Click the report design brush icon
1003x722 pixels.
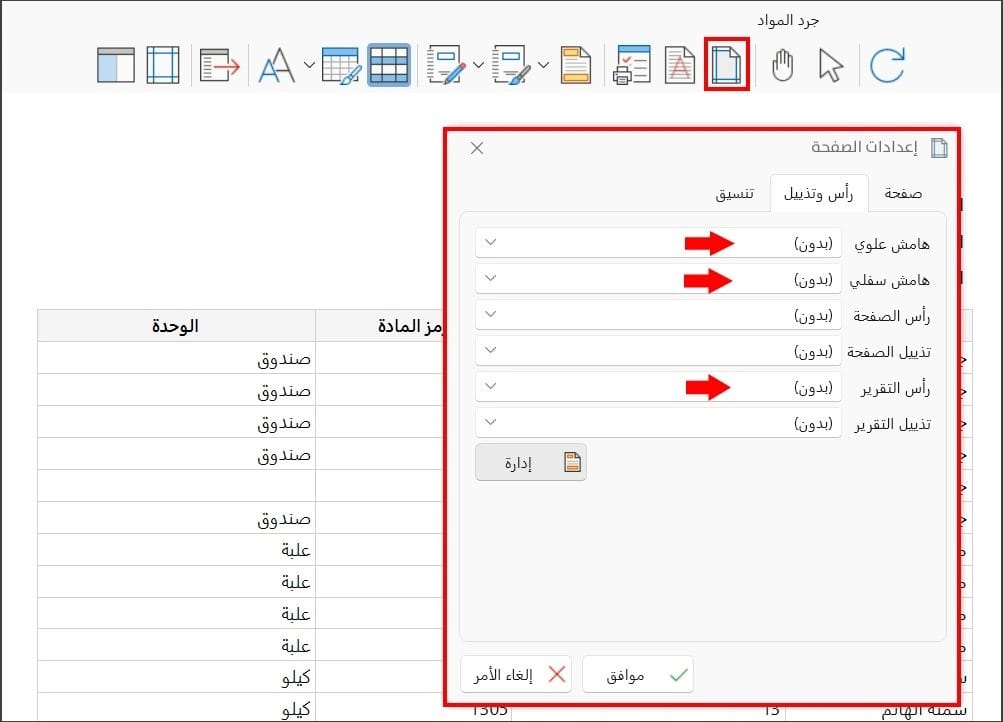pyautogui.click(x=512, y=65)
